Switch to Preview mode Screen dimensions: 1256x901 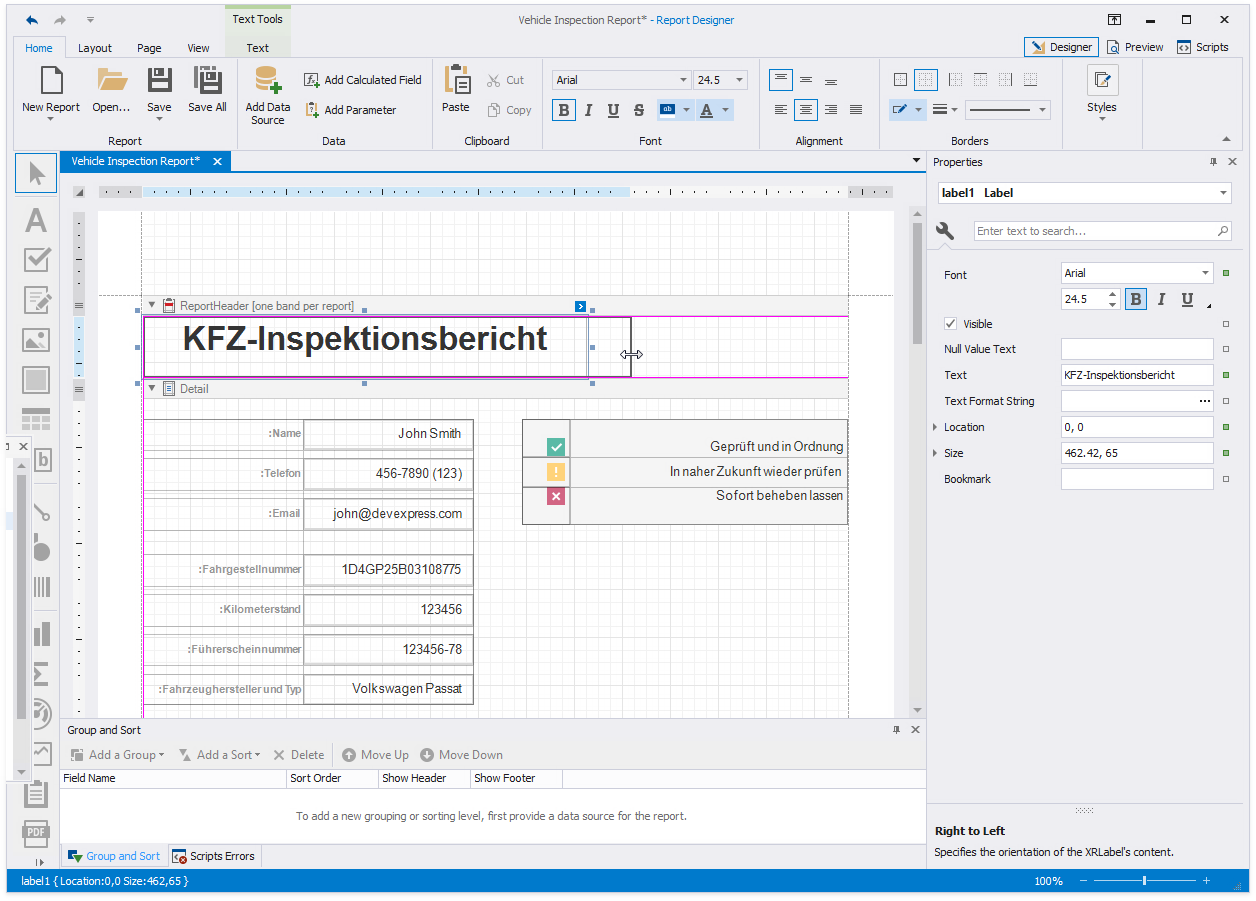(x=1135, y=47)
